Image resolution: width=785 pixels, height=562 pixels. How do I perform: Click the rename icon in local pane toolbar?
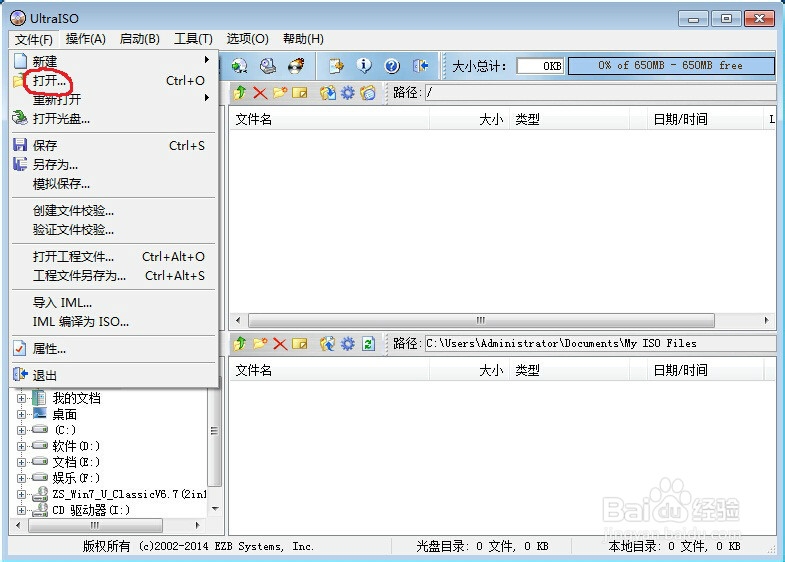[x=299, y=343]
